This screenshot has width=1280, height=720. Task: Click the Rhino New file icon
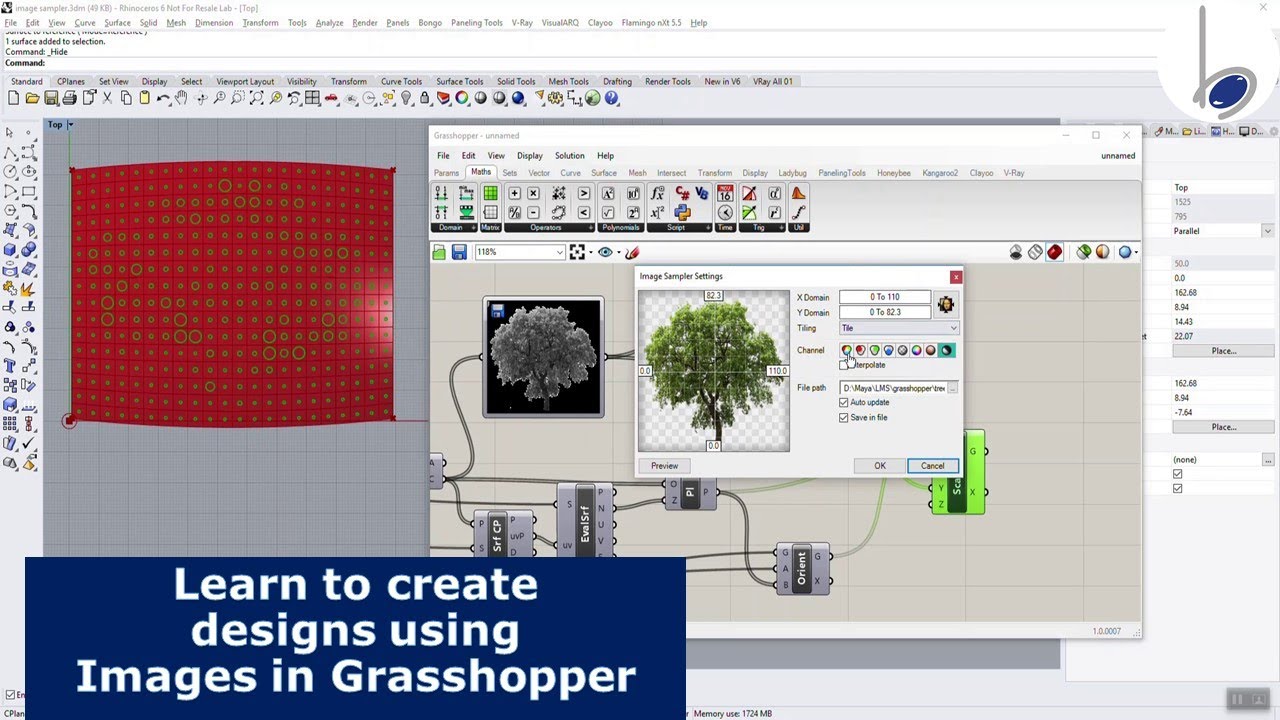pyautogui.click(x=14, y=98)
